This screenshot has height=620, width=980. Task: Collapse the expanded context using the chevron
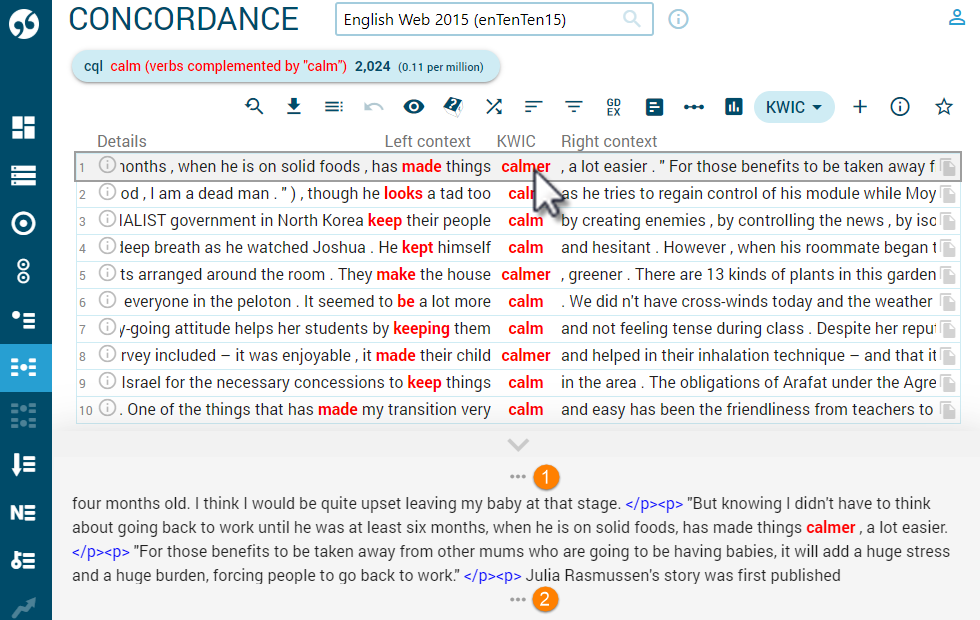click(x=518, y=444)
